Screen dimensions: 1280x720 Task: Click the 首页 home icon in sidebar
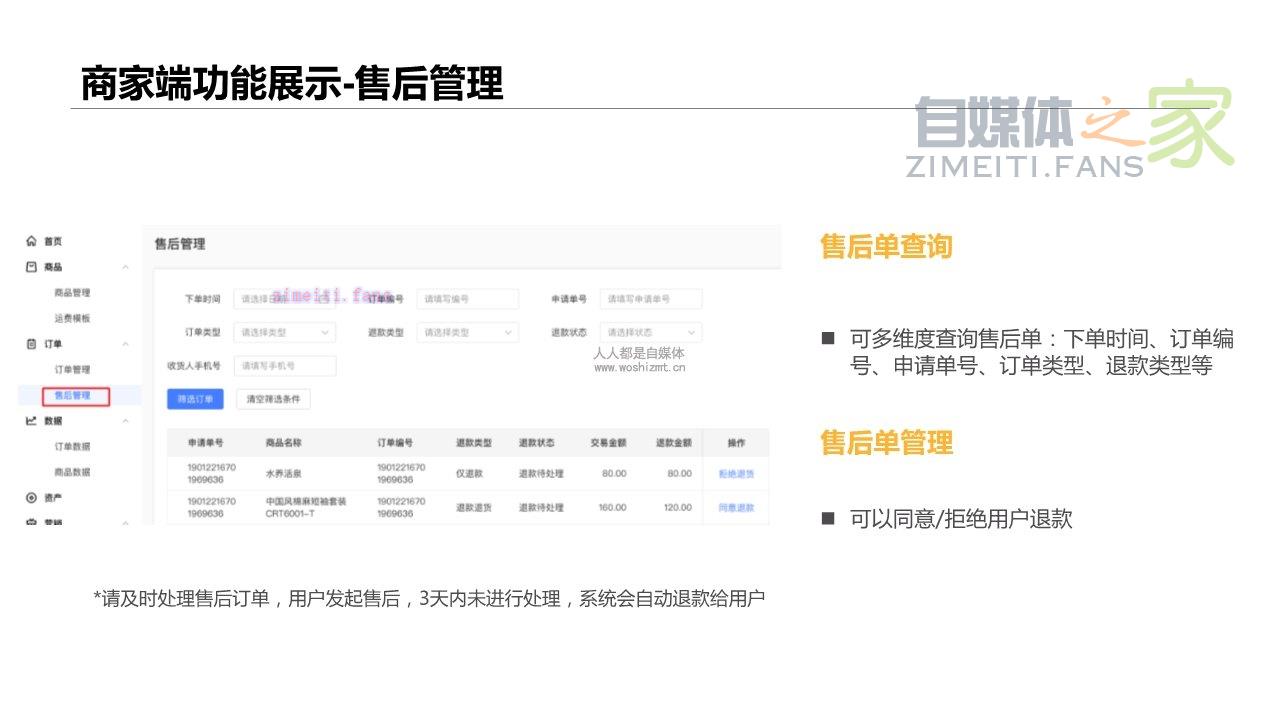(32, 241)
